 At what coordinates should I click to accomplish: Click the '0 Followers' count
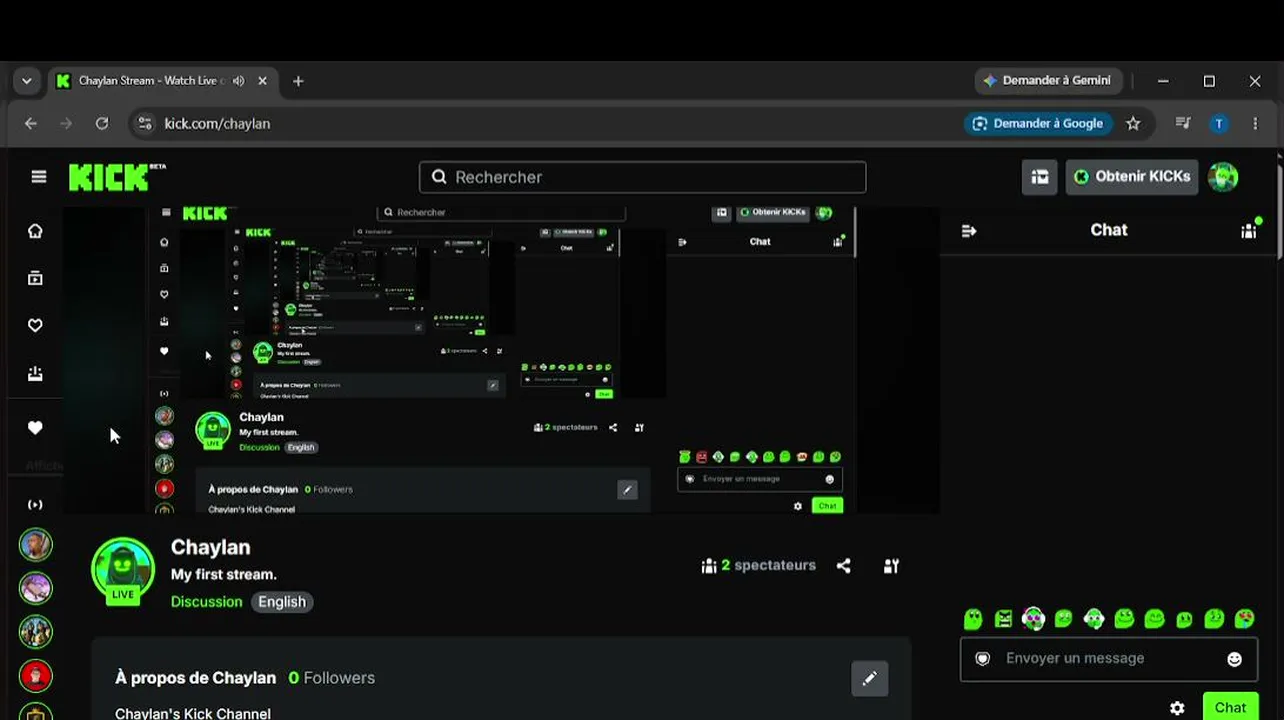pyautogui.click(x=332, y=678)
